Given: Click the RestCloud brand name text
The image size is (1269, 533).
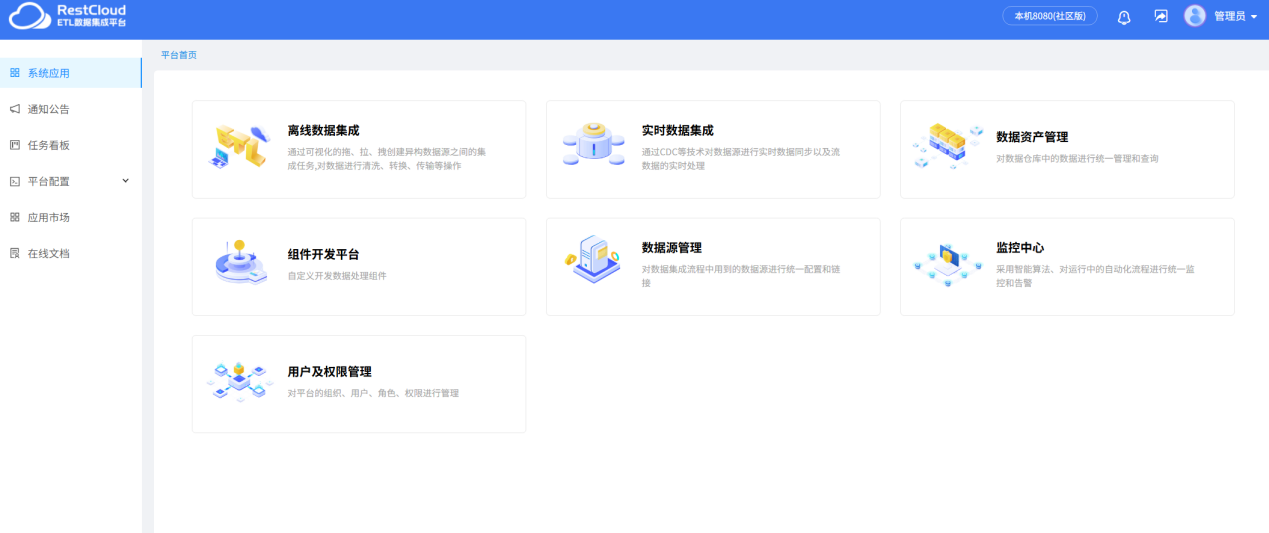Looking at the screenshot, I should click(x=91, y=10).
